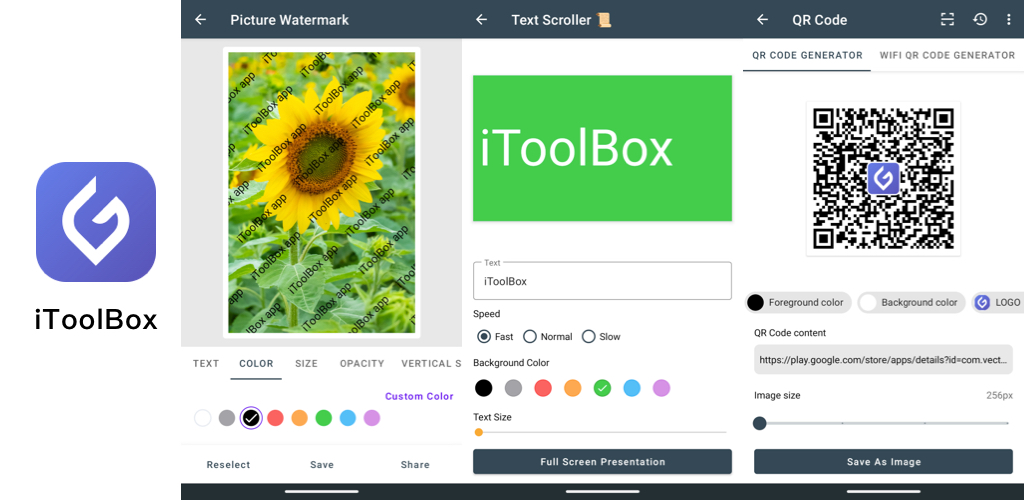The width and height of the screenshot is (1024, 500).
Task: Click the generated QR code image
Action: (883, 178)
